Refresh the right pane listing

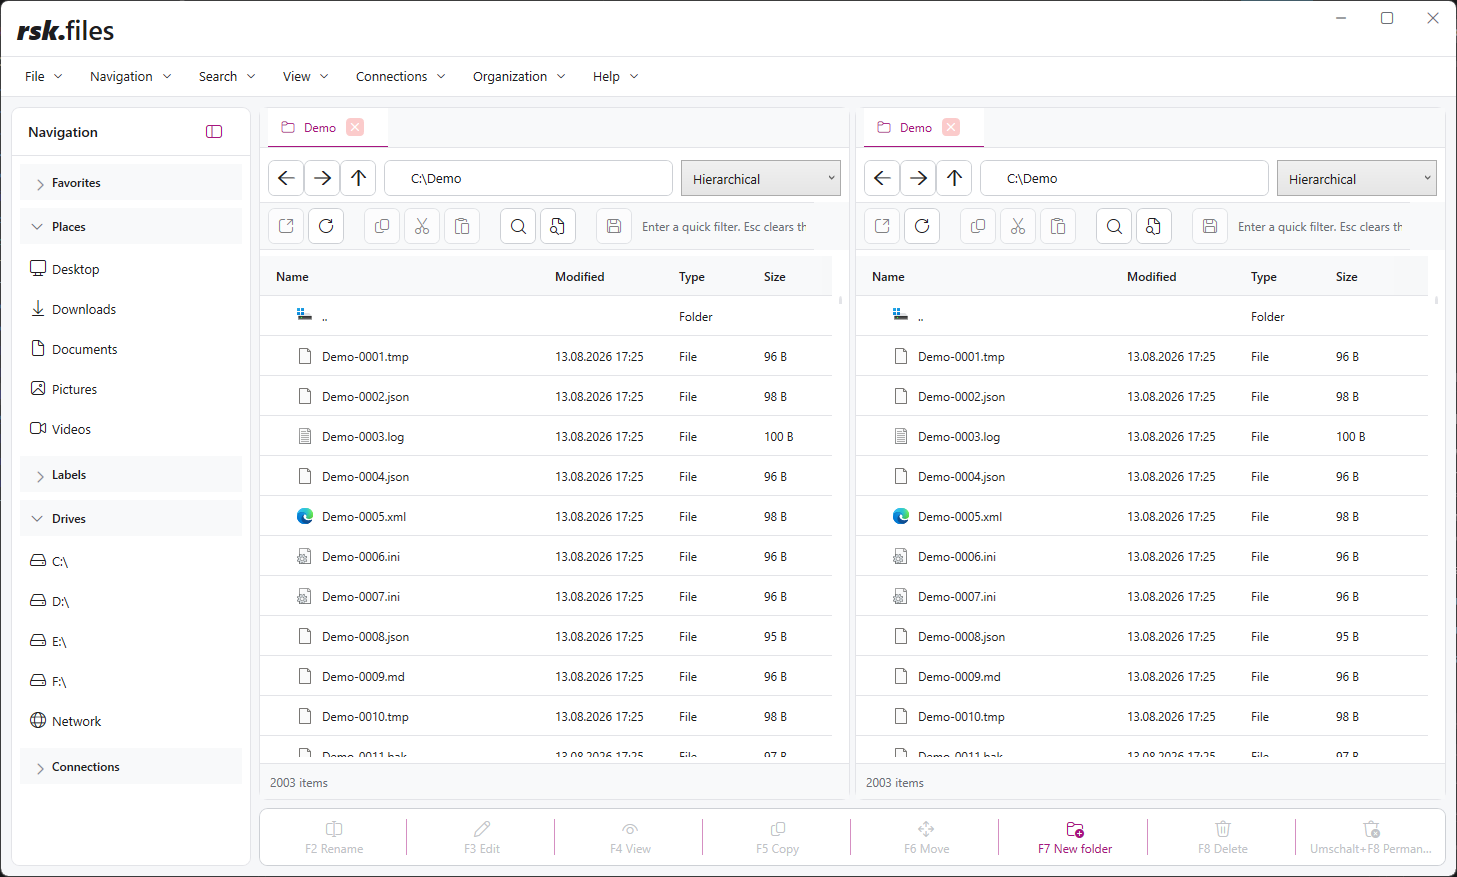pyautogui.click(x=922, y=226)
